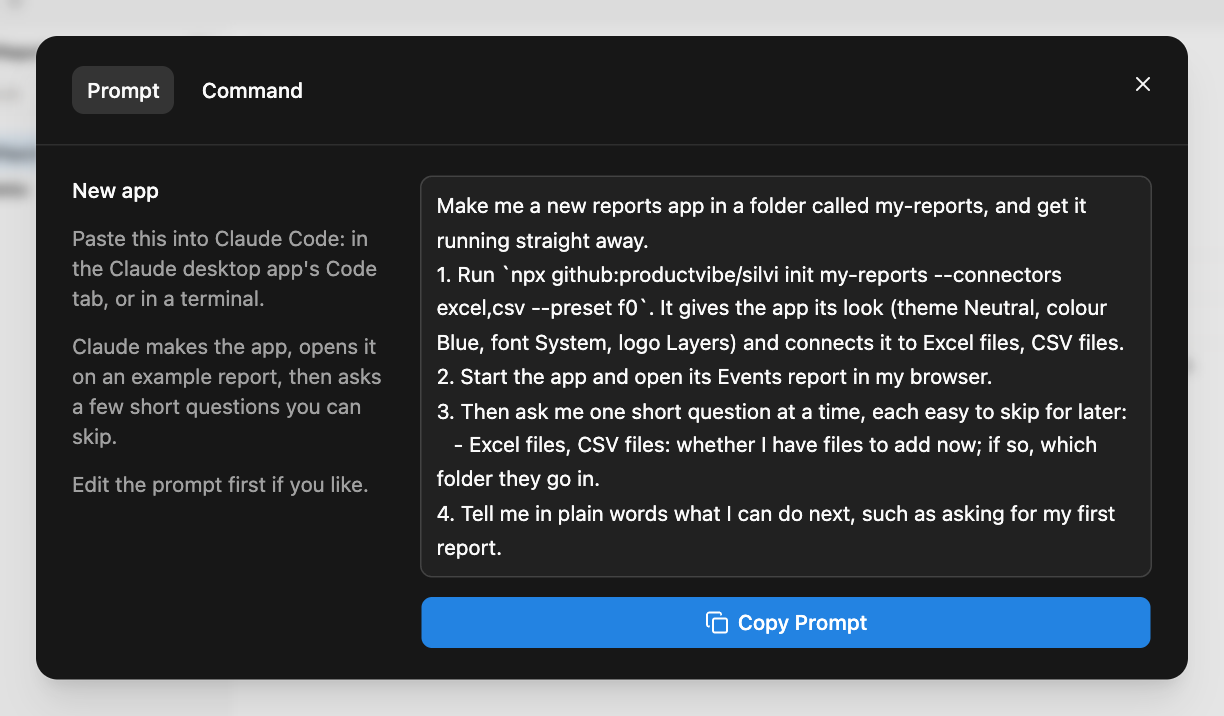Click the 'Excel files, CSV files: whether' bullet
1224x716 pixels.
pos(767,462)
